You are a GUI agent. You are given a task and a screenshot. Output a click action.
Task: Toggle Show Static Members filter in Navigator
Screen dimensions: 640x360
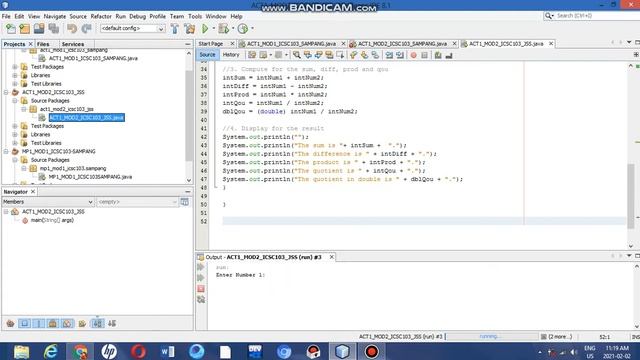click(x=39, y=323)
